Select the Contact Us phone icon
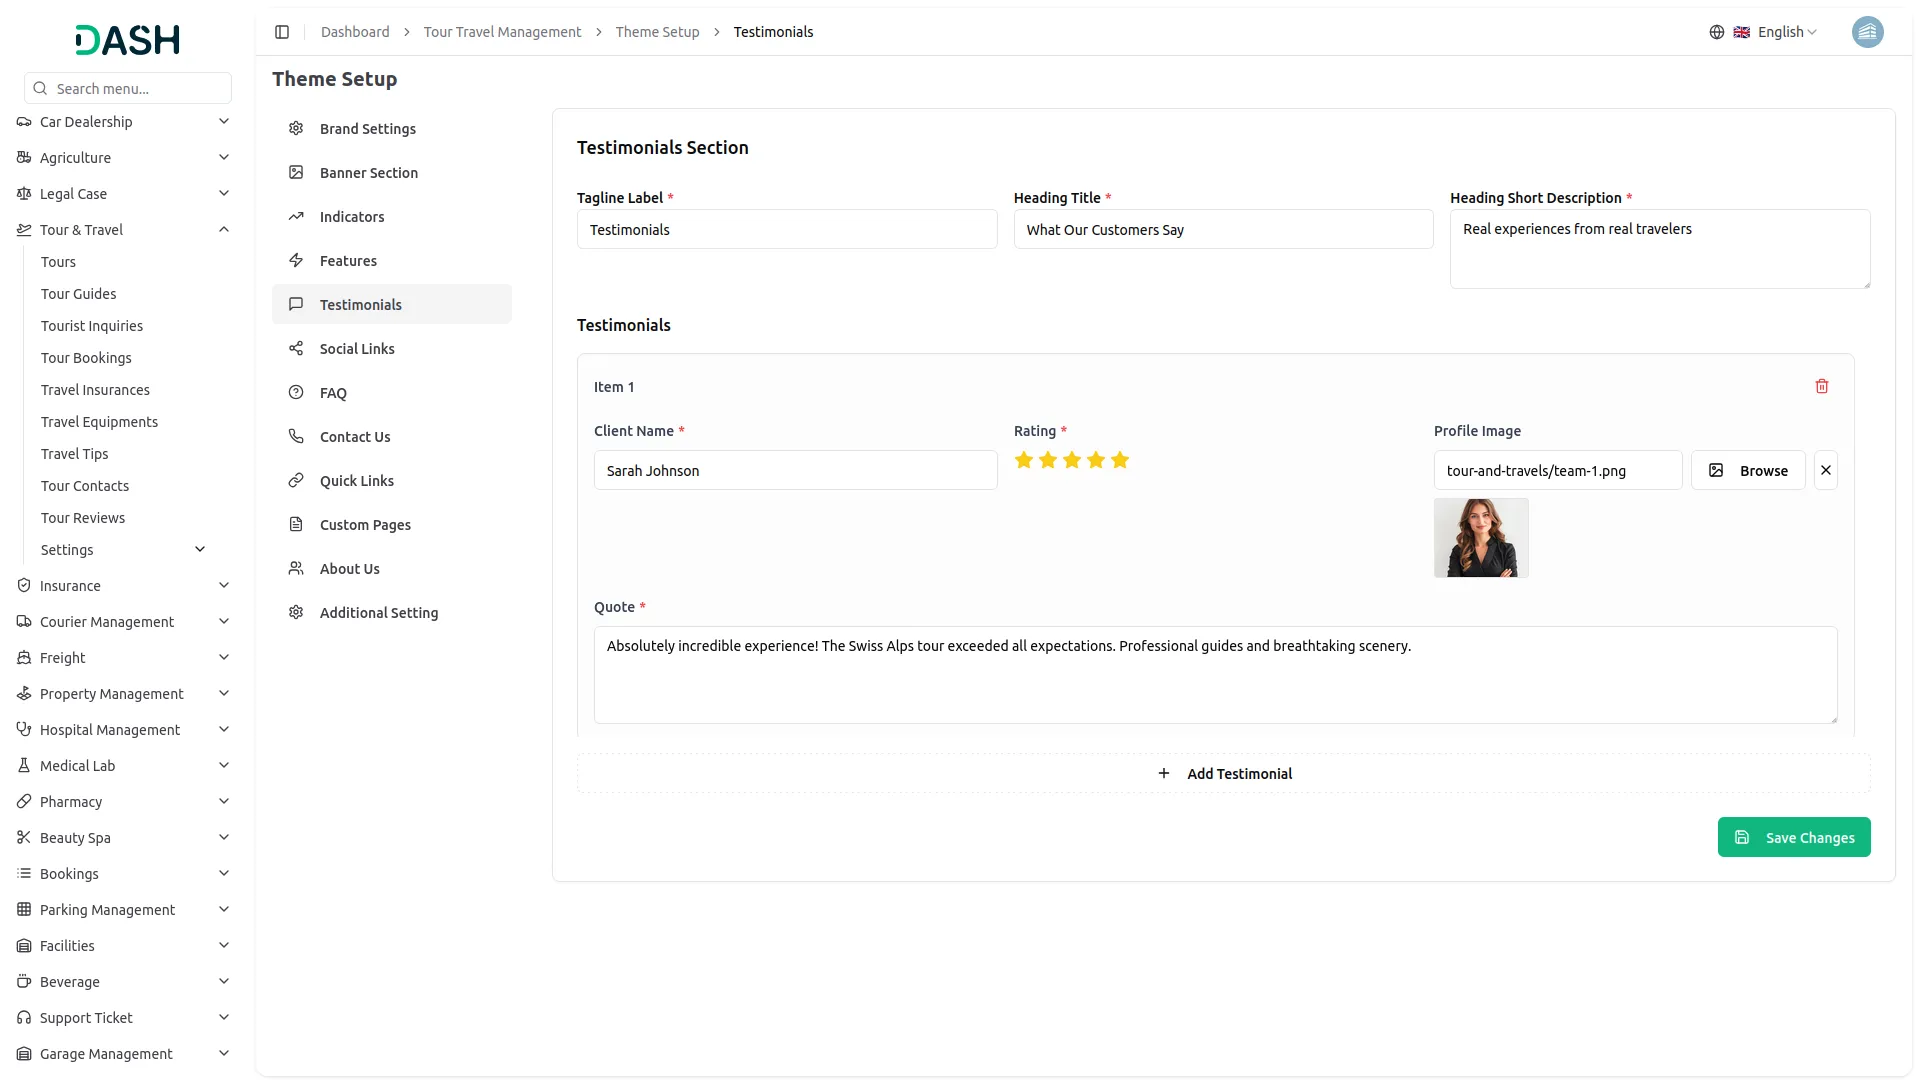Image resolution: width=1920 pixels, height=1080 pixels. pos(295,436)
